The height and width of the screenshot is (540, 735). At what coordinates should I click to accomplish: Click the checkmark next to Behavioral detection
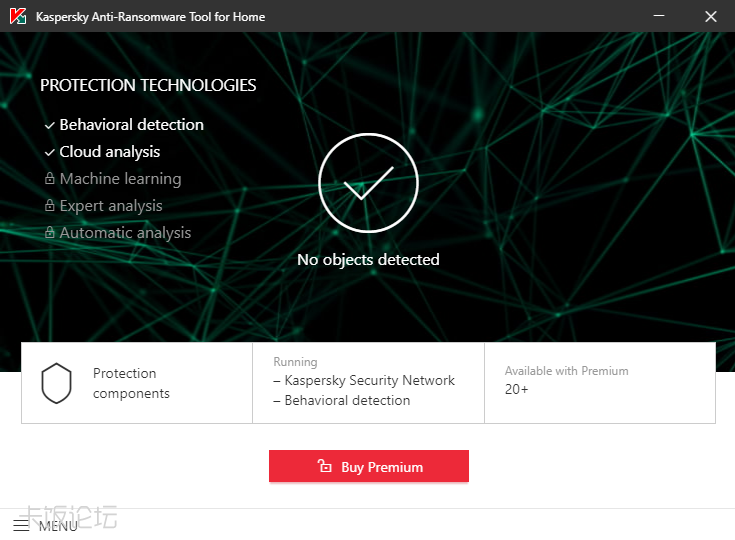[x=49, y=125]
